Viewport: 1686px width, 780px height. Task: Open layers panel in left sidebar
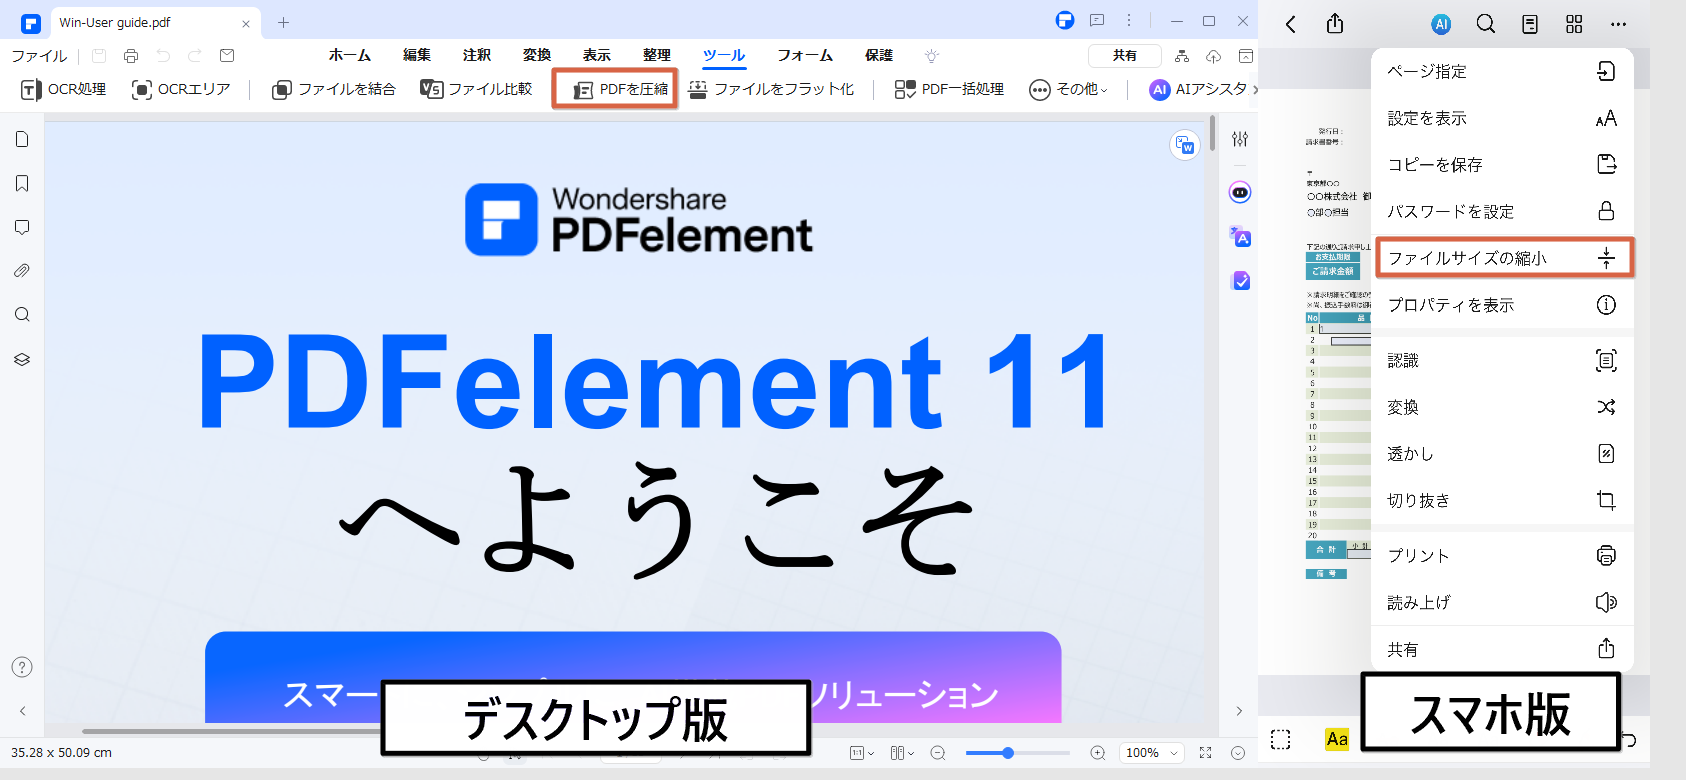[x=22, y=359]
